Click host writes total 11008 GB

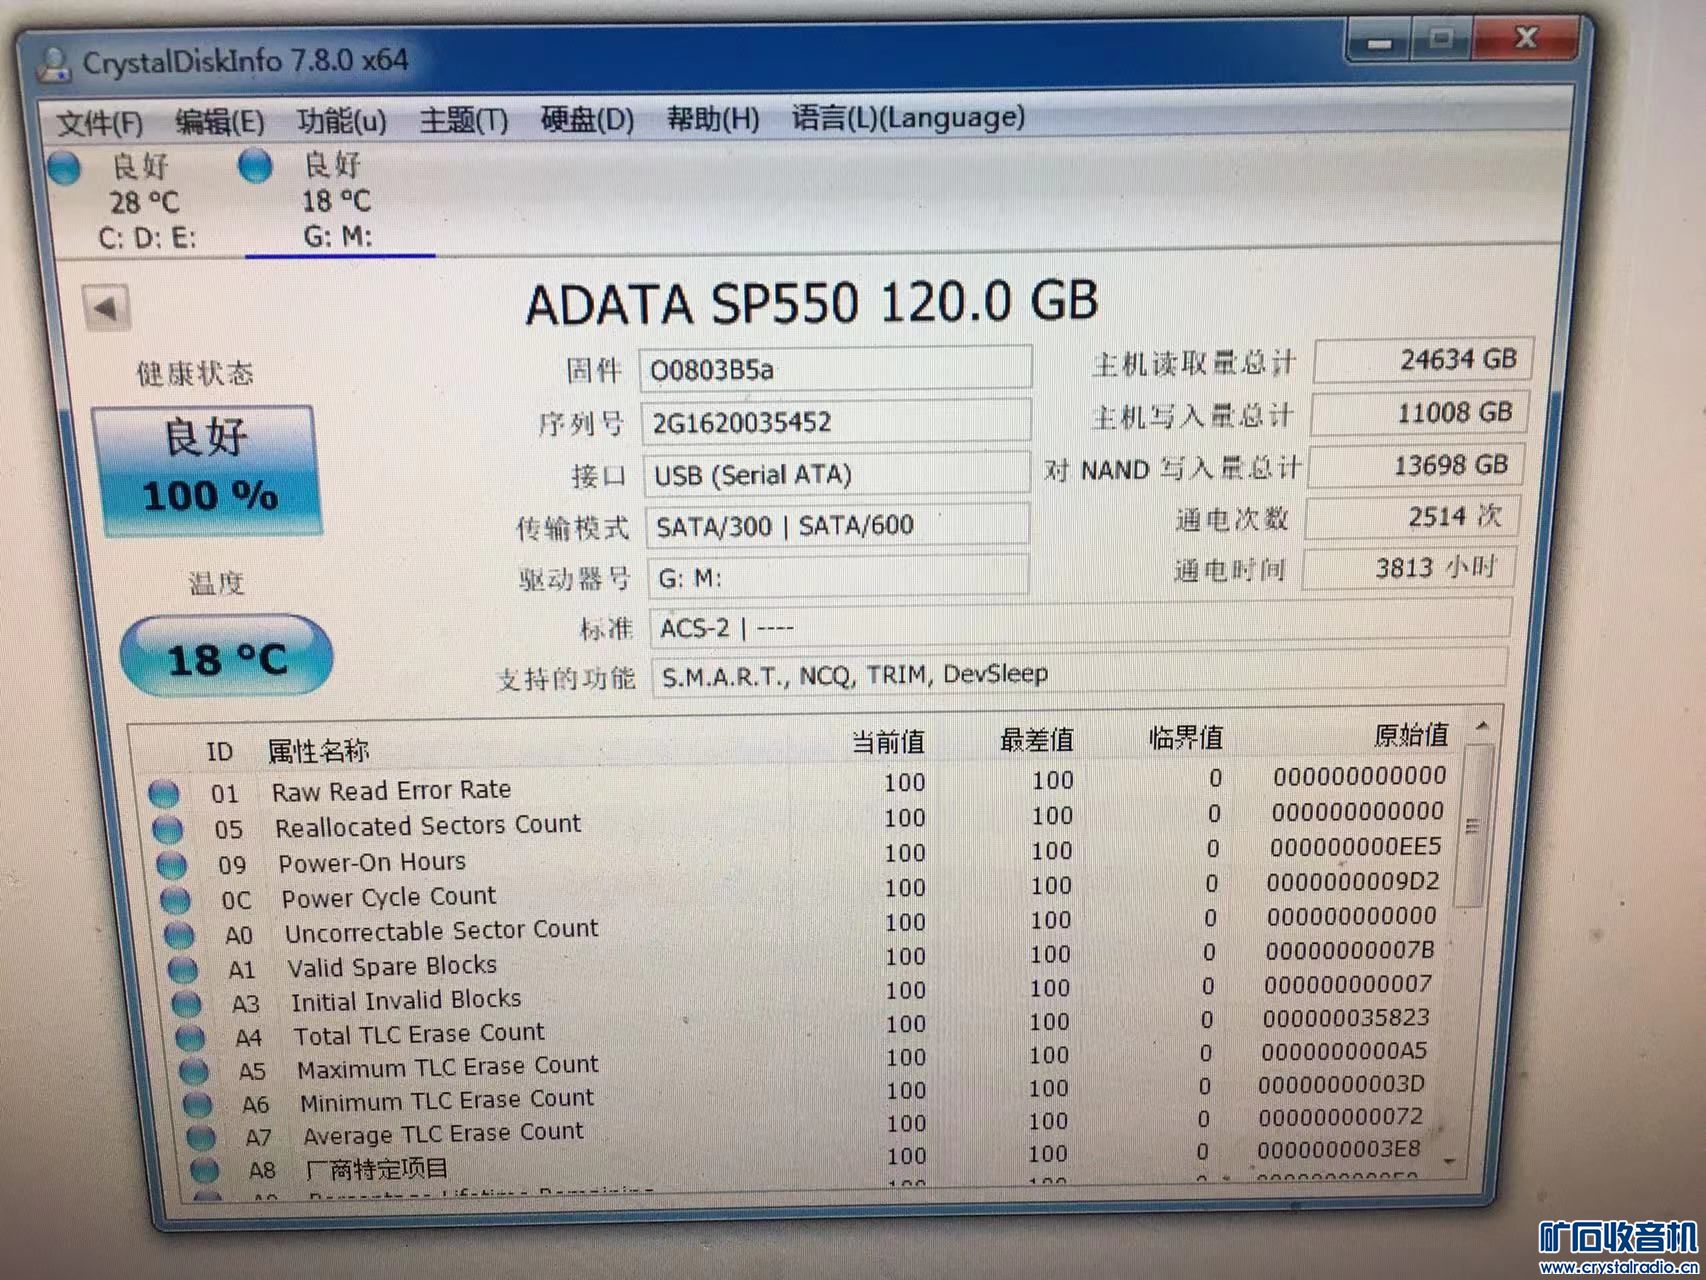pos(1419,413)
